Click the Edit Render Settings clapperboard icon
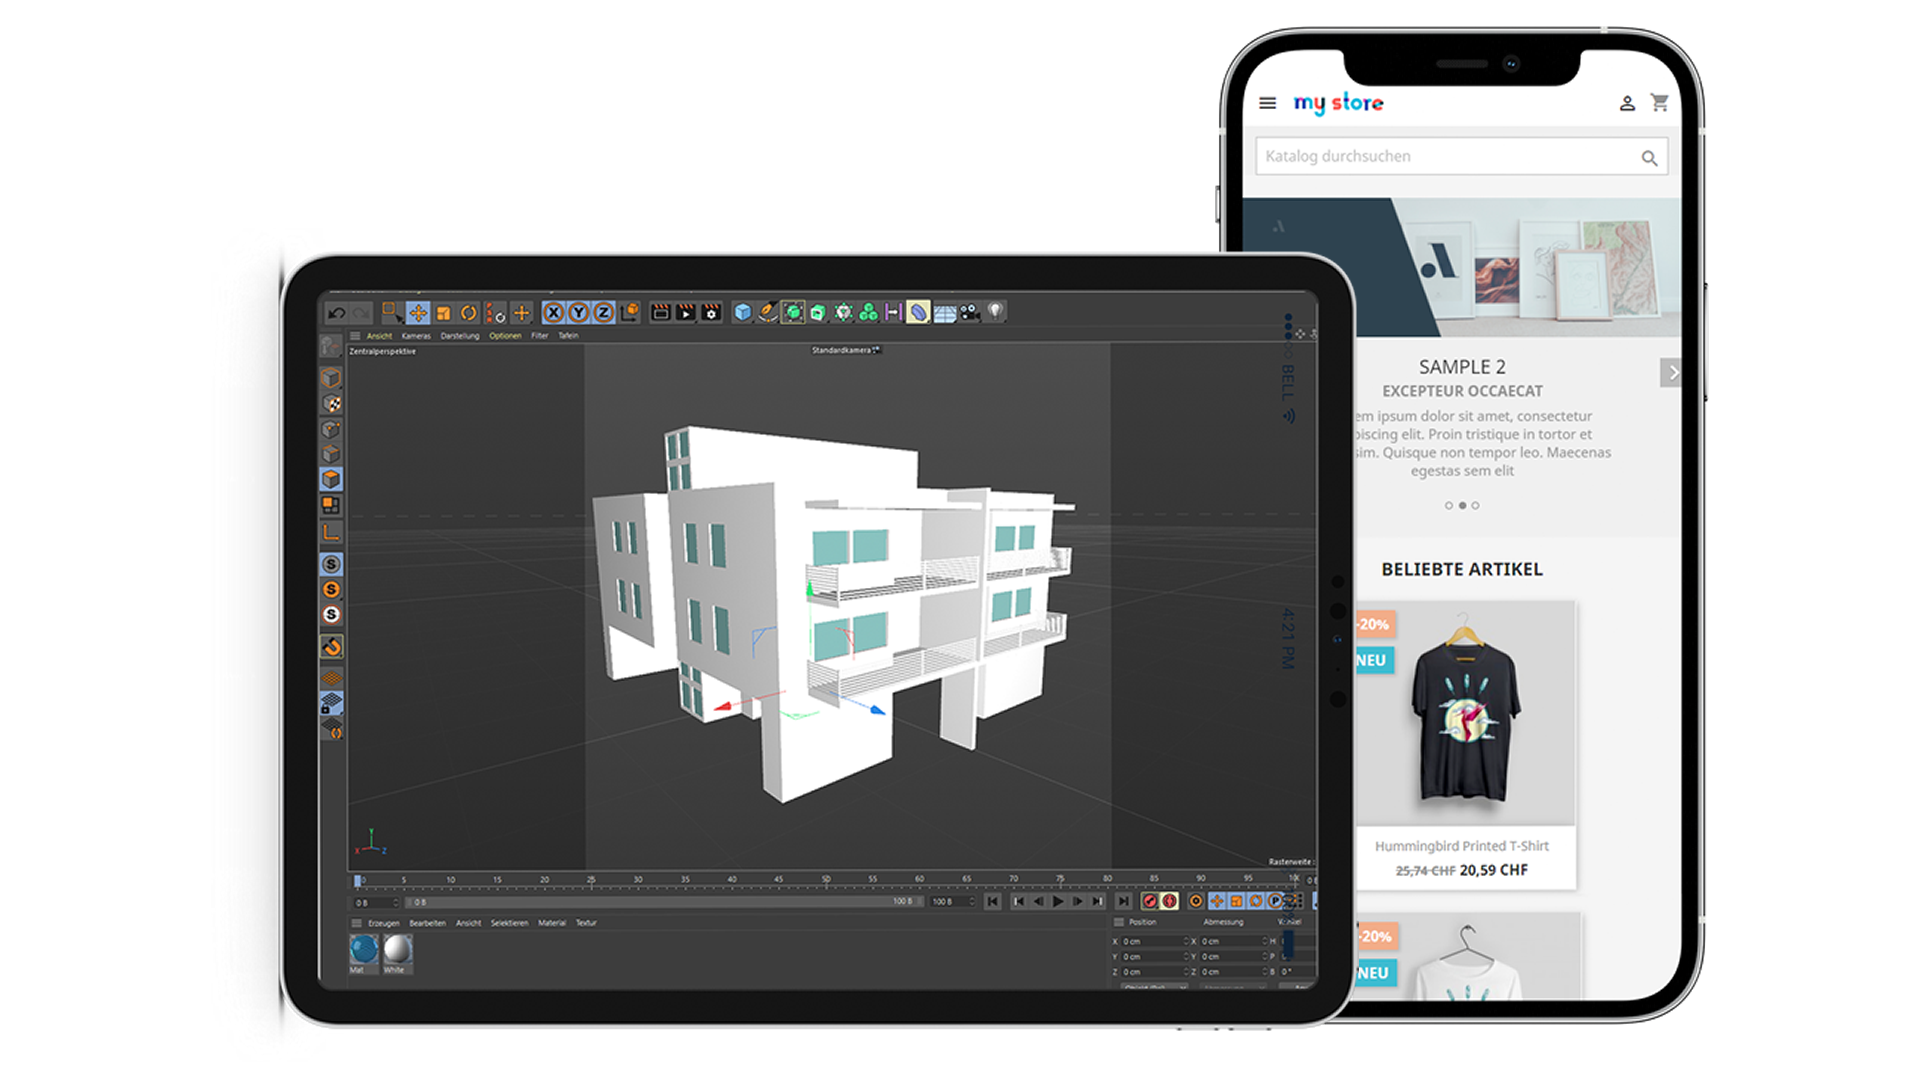Screen dimensions: 1920x1080 point(711,312)
